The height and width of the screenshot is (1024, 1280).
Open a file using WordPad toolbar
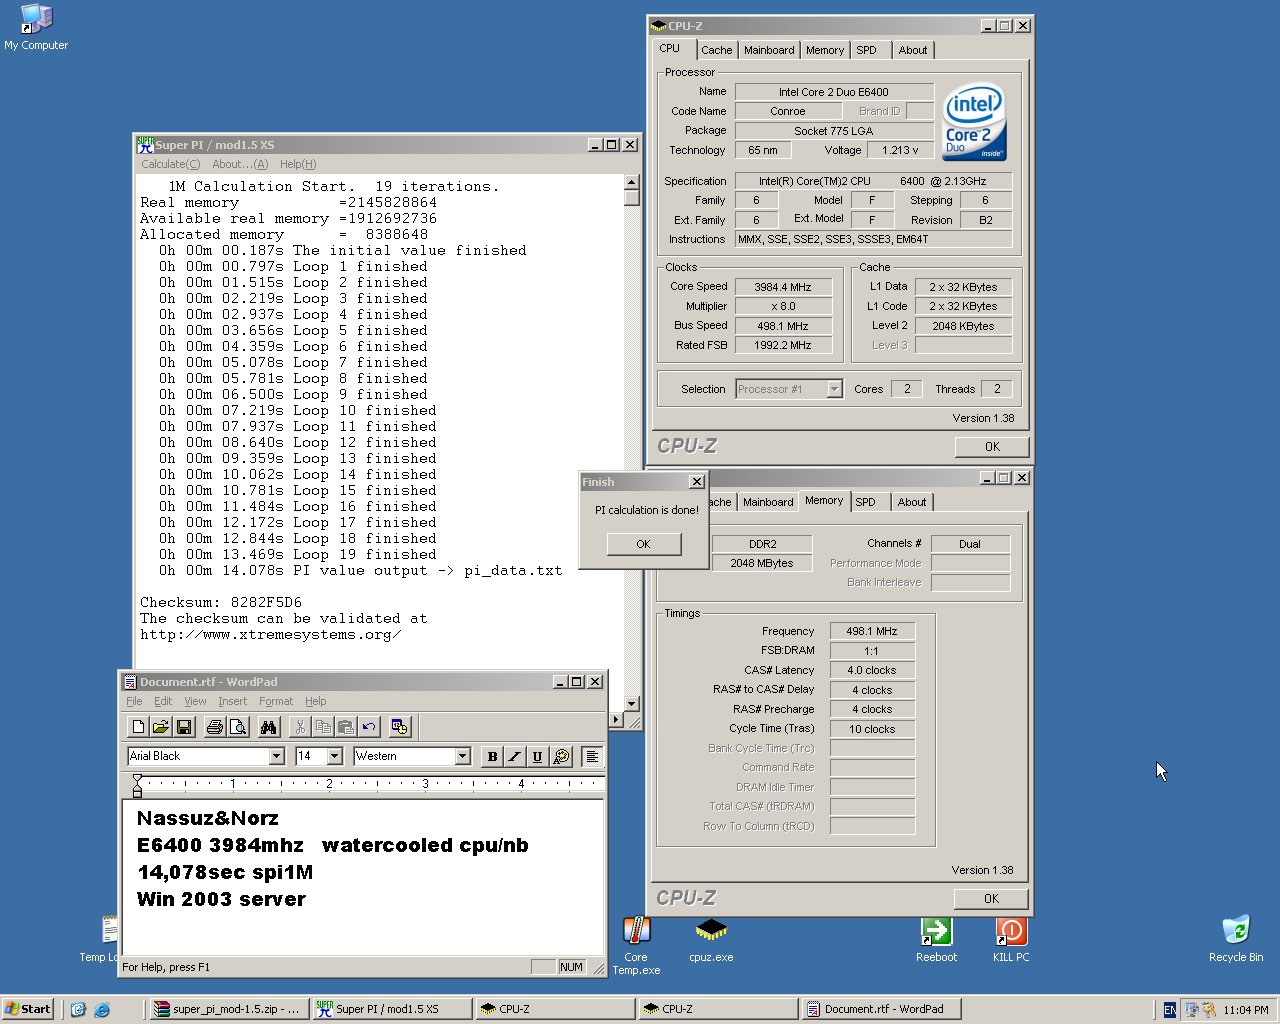click(160, 727)
